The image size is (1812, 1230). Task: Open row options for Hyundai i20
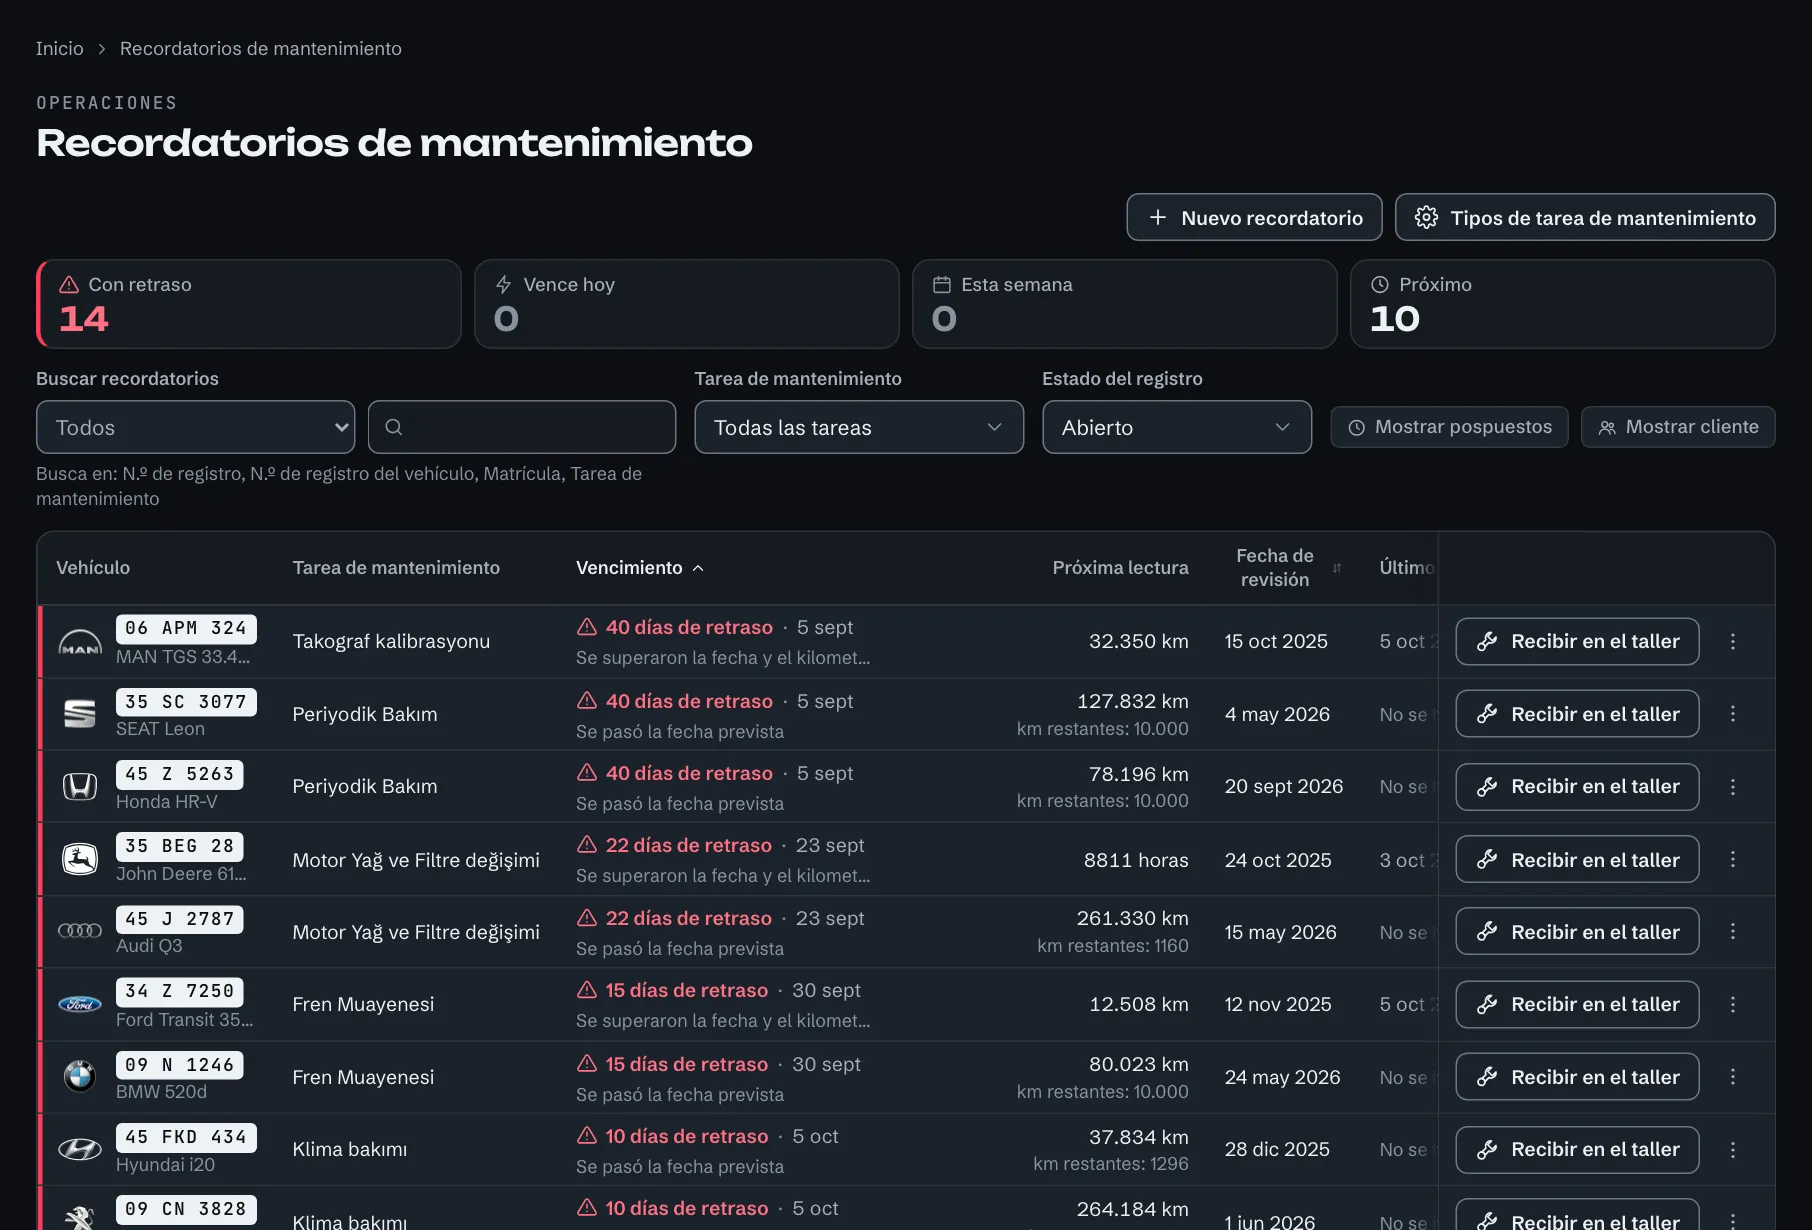coord(1733,1150)
